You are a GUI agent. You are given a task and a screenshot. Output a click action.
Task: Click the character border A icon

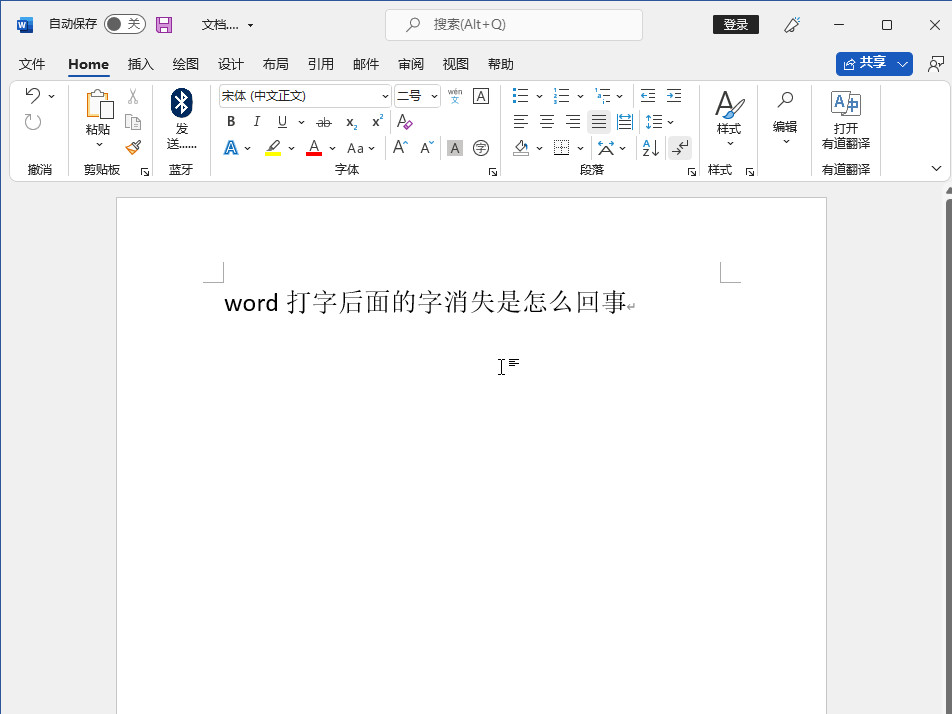pos(481,96)
